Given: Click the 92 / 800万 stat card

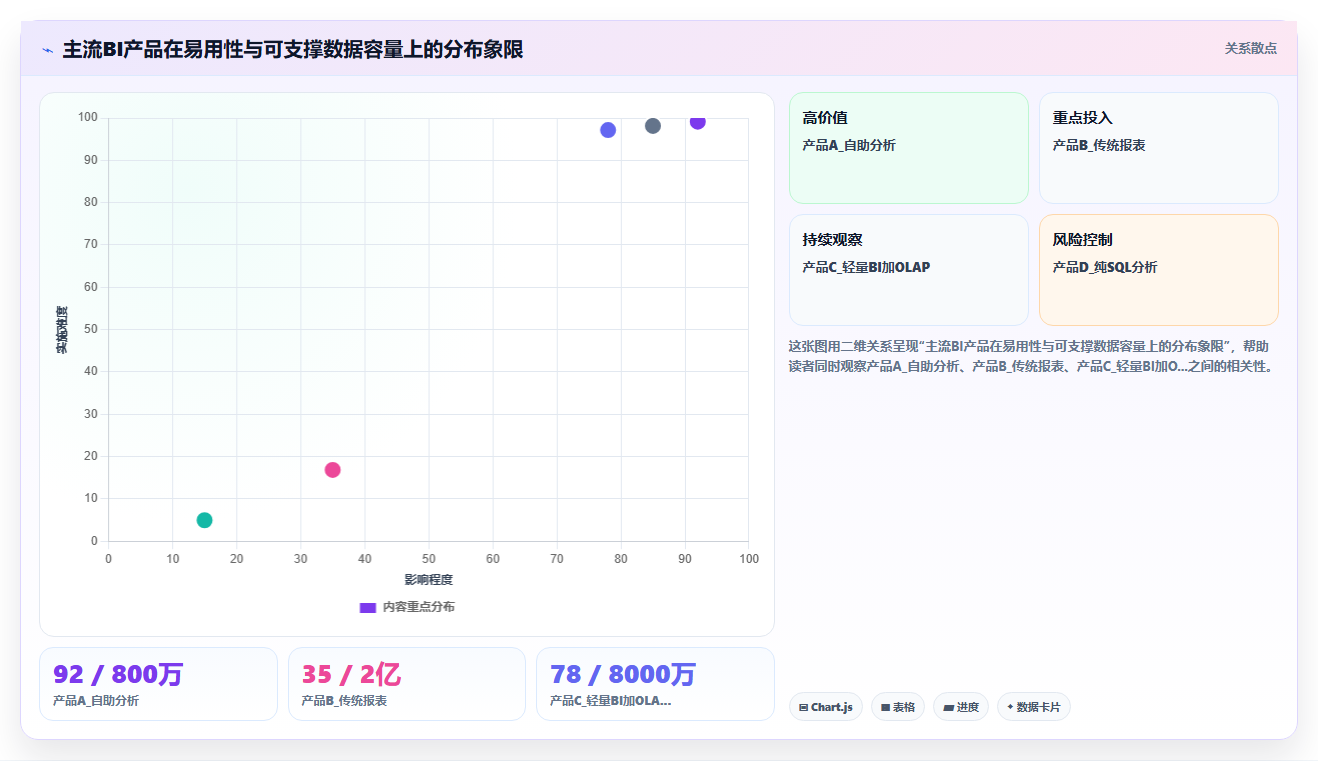Looking at the screenshot, I should pyautogui.click(x=158, y=684).
